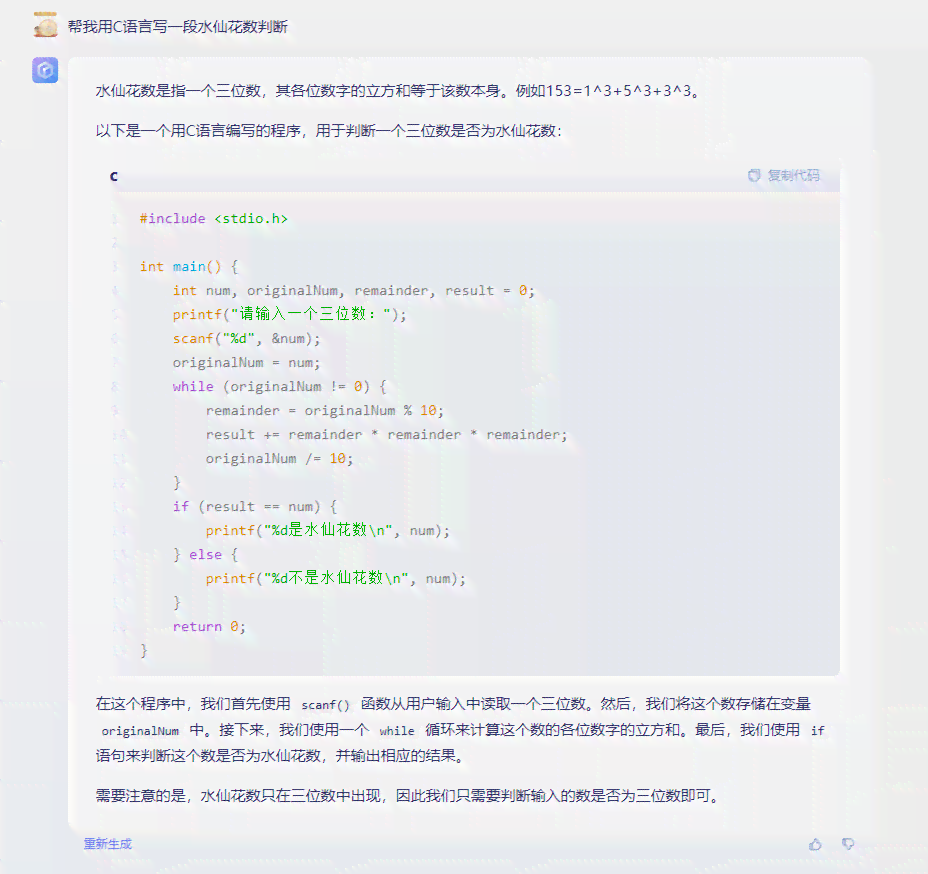Viewport: 928px width, 874px height.
Task: Click the 'int main() {' code line
Action: coord(189,267)
